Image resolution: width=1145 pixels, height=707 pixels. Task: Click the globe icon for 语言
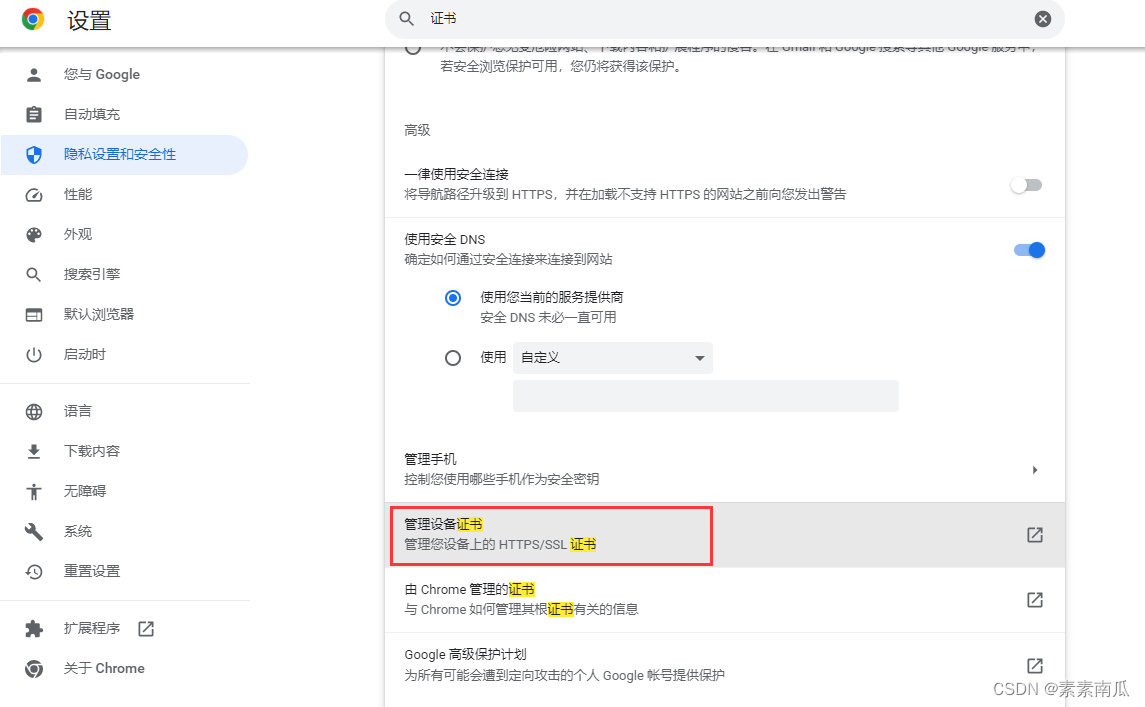point(34,412)
